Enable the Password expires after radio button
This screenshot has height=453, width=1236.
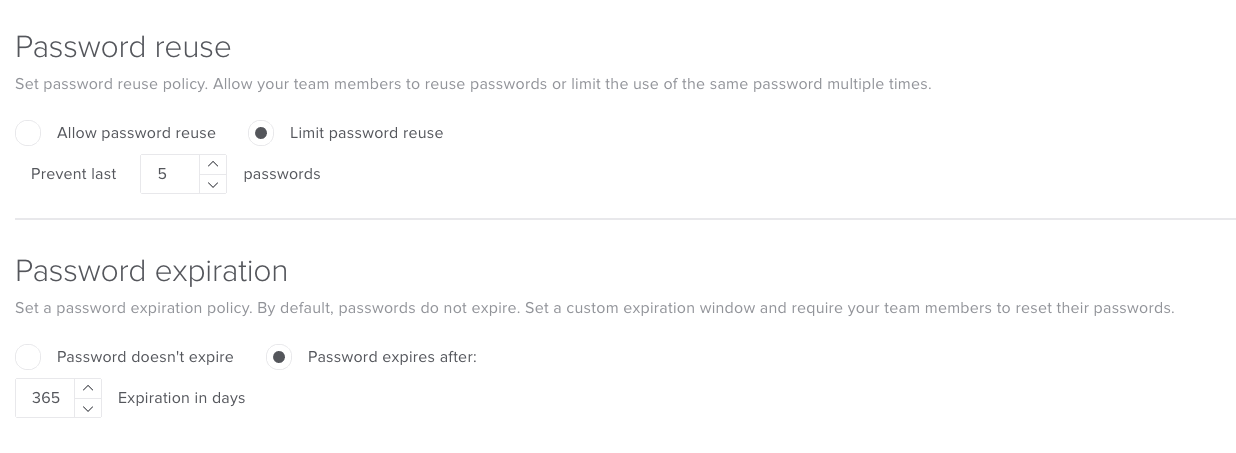click(279, 357)
